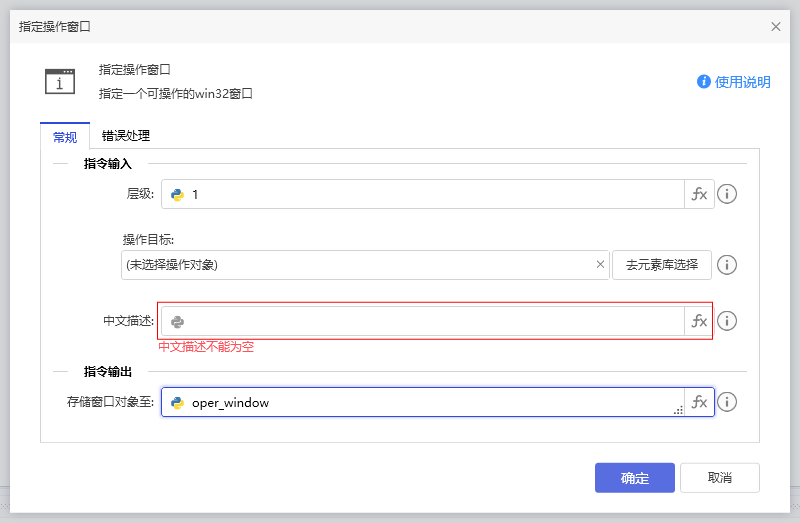The image size is (800, 523).
Task: Show the info tooltip for 层级
Action: (x=728, y=194)
